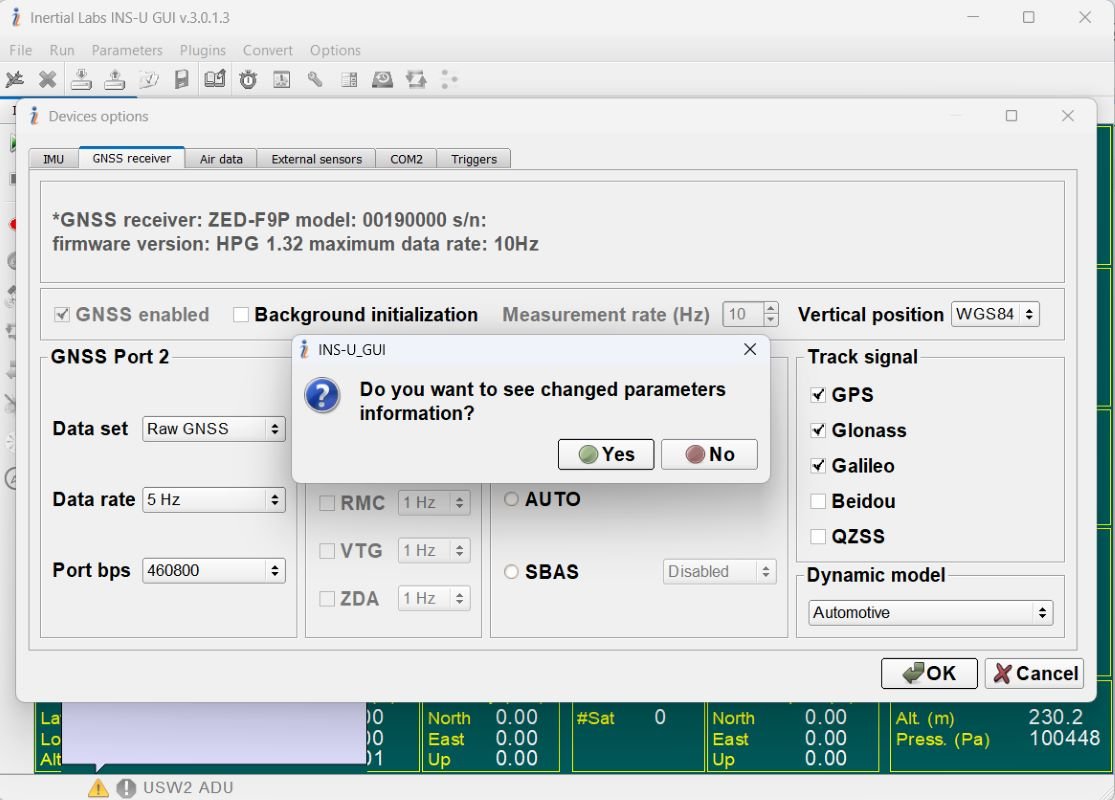The height and width of the screenshot is (800, 1115).
Task: Open the Port bps dropdown
Action: 213,570
